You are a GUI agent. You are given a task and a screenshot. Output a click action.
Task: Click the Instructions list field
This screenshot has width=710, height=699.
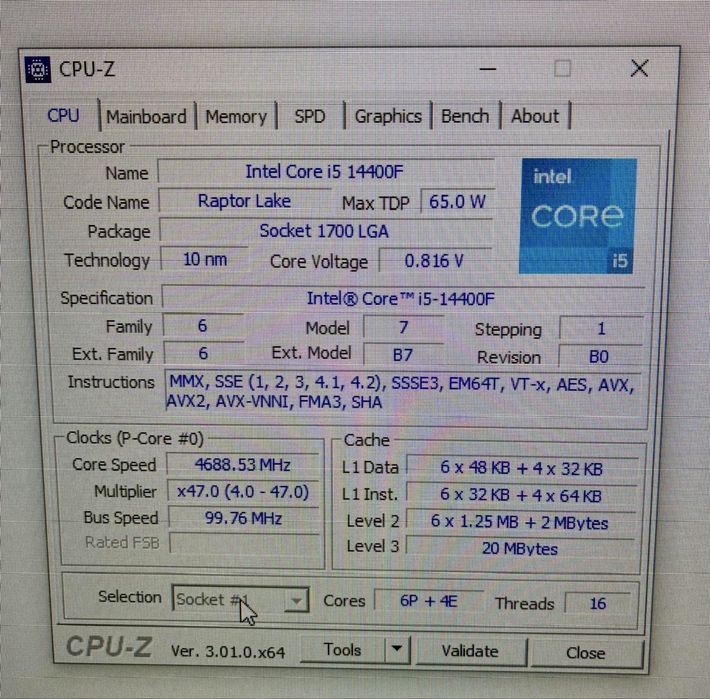402,393
